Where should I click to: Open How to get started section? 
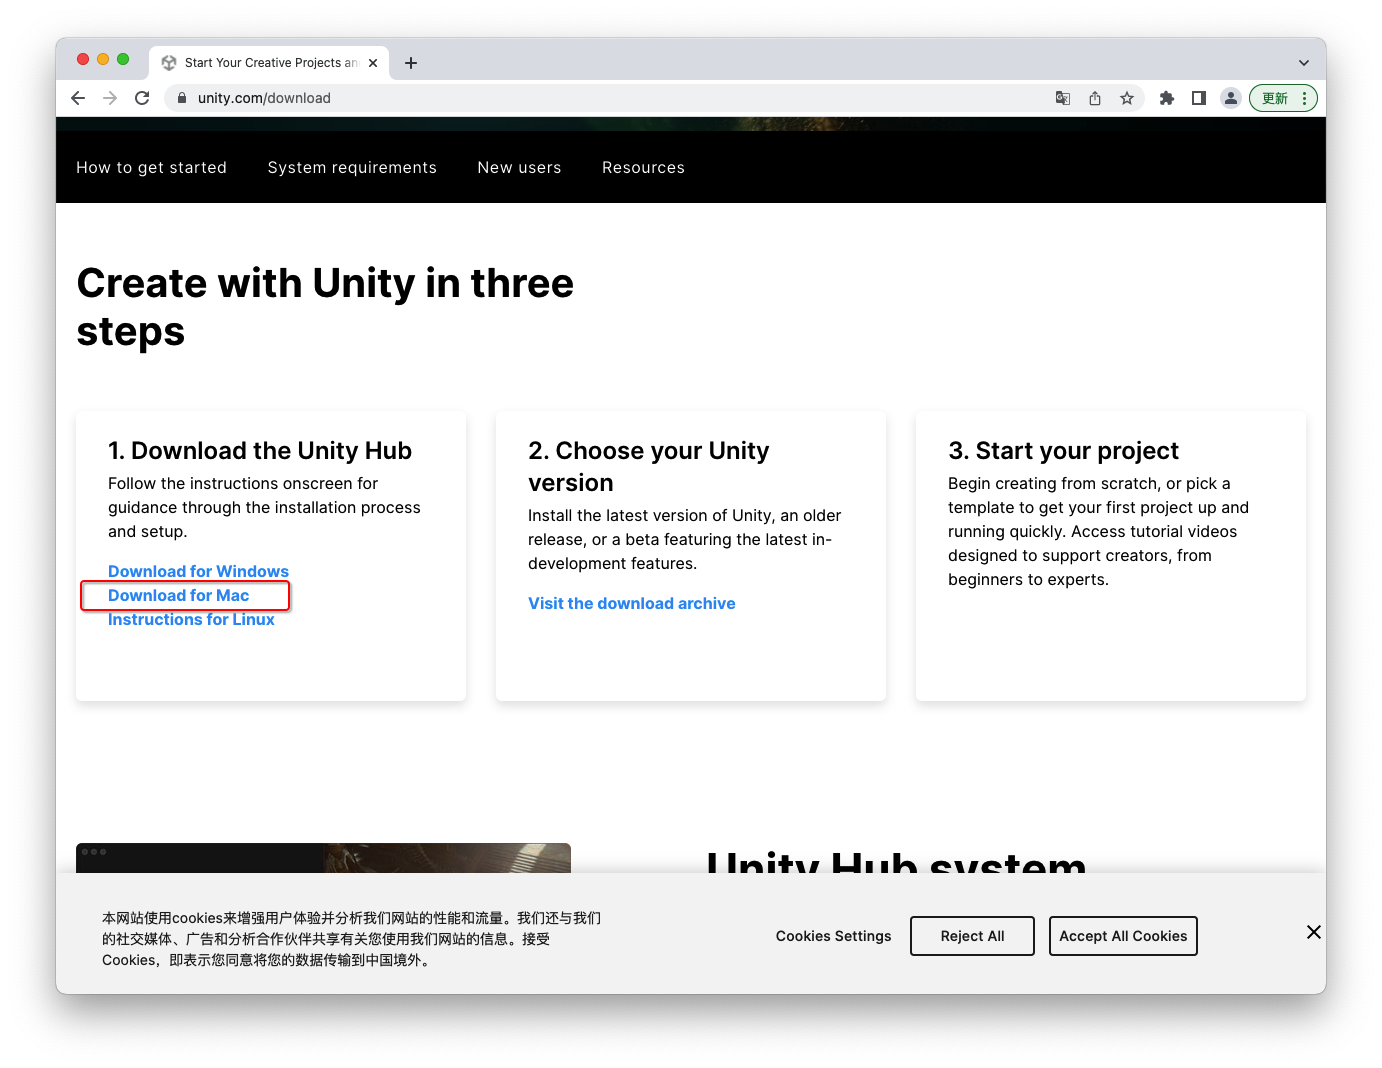click(152, 168)
